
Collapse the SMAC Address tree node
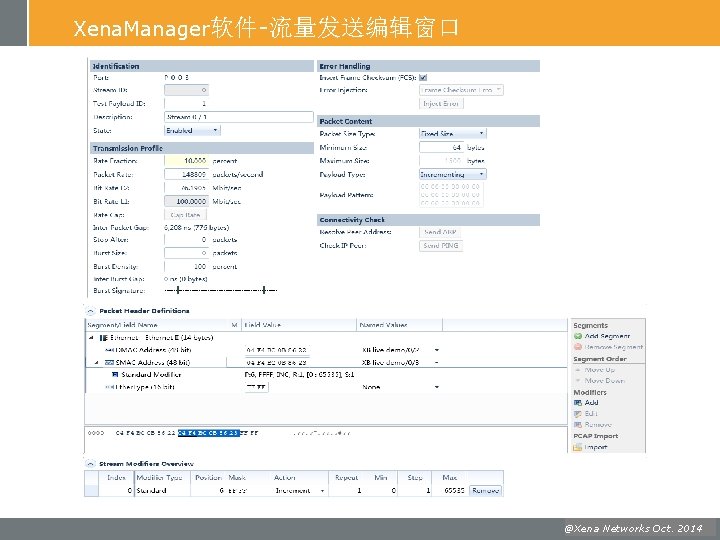click(x=97, y=362)
